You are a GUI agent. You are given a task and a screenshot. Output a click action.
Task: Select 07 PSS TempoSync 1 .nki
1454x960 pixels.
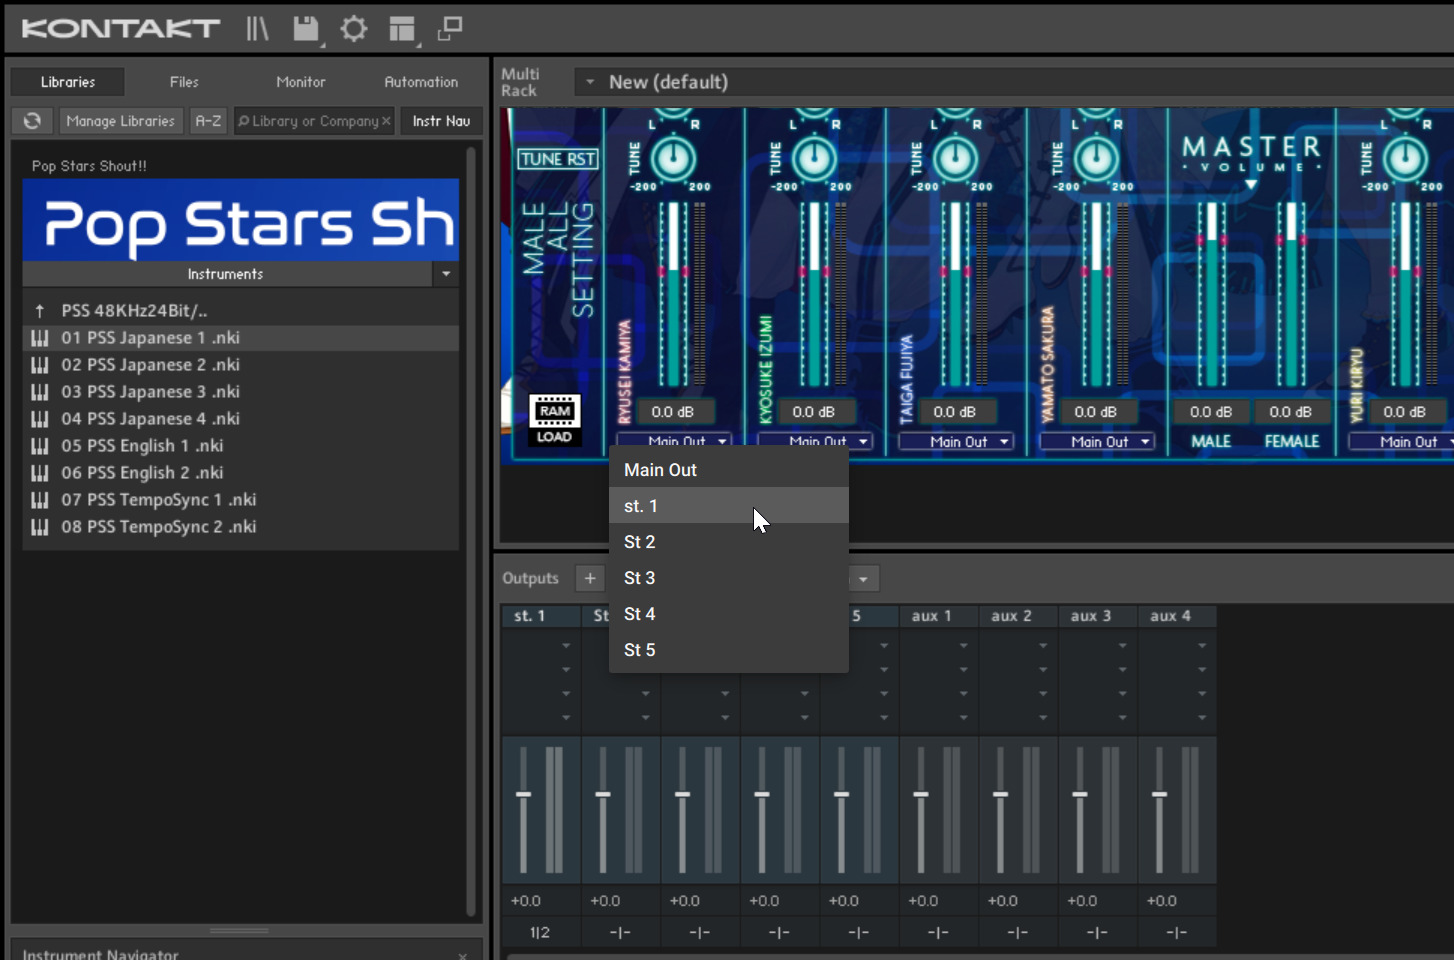pyautogui.click(x=241, y=500)
